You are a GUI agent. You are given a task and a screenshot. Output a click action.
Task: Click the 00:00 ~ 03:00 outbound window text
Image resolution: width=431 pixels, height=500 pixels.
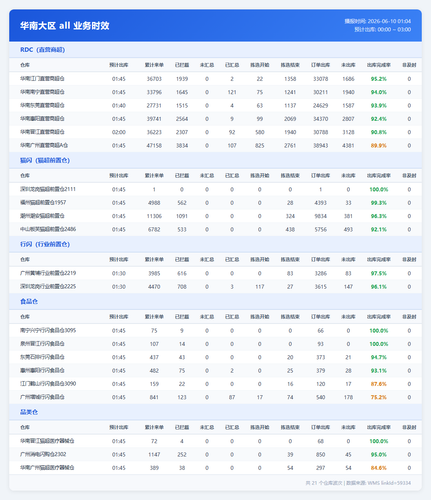pos(394,30)
